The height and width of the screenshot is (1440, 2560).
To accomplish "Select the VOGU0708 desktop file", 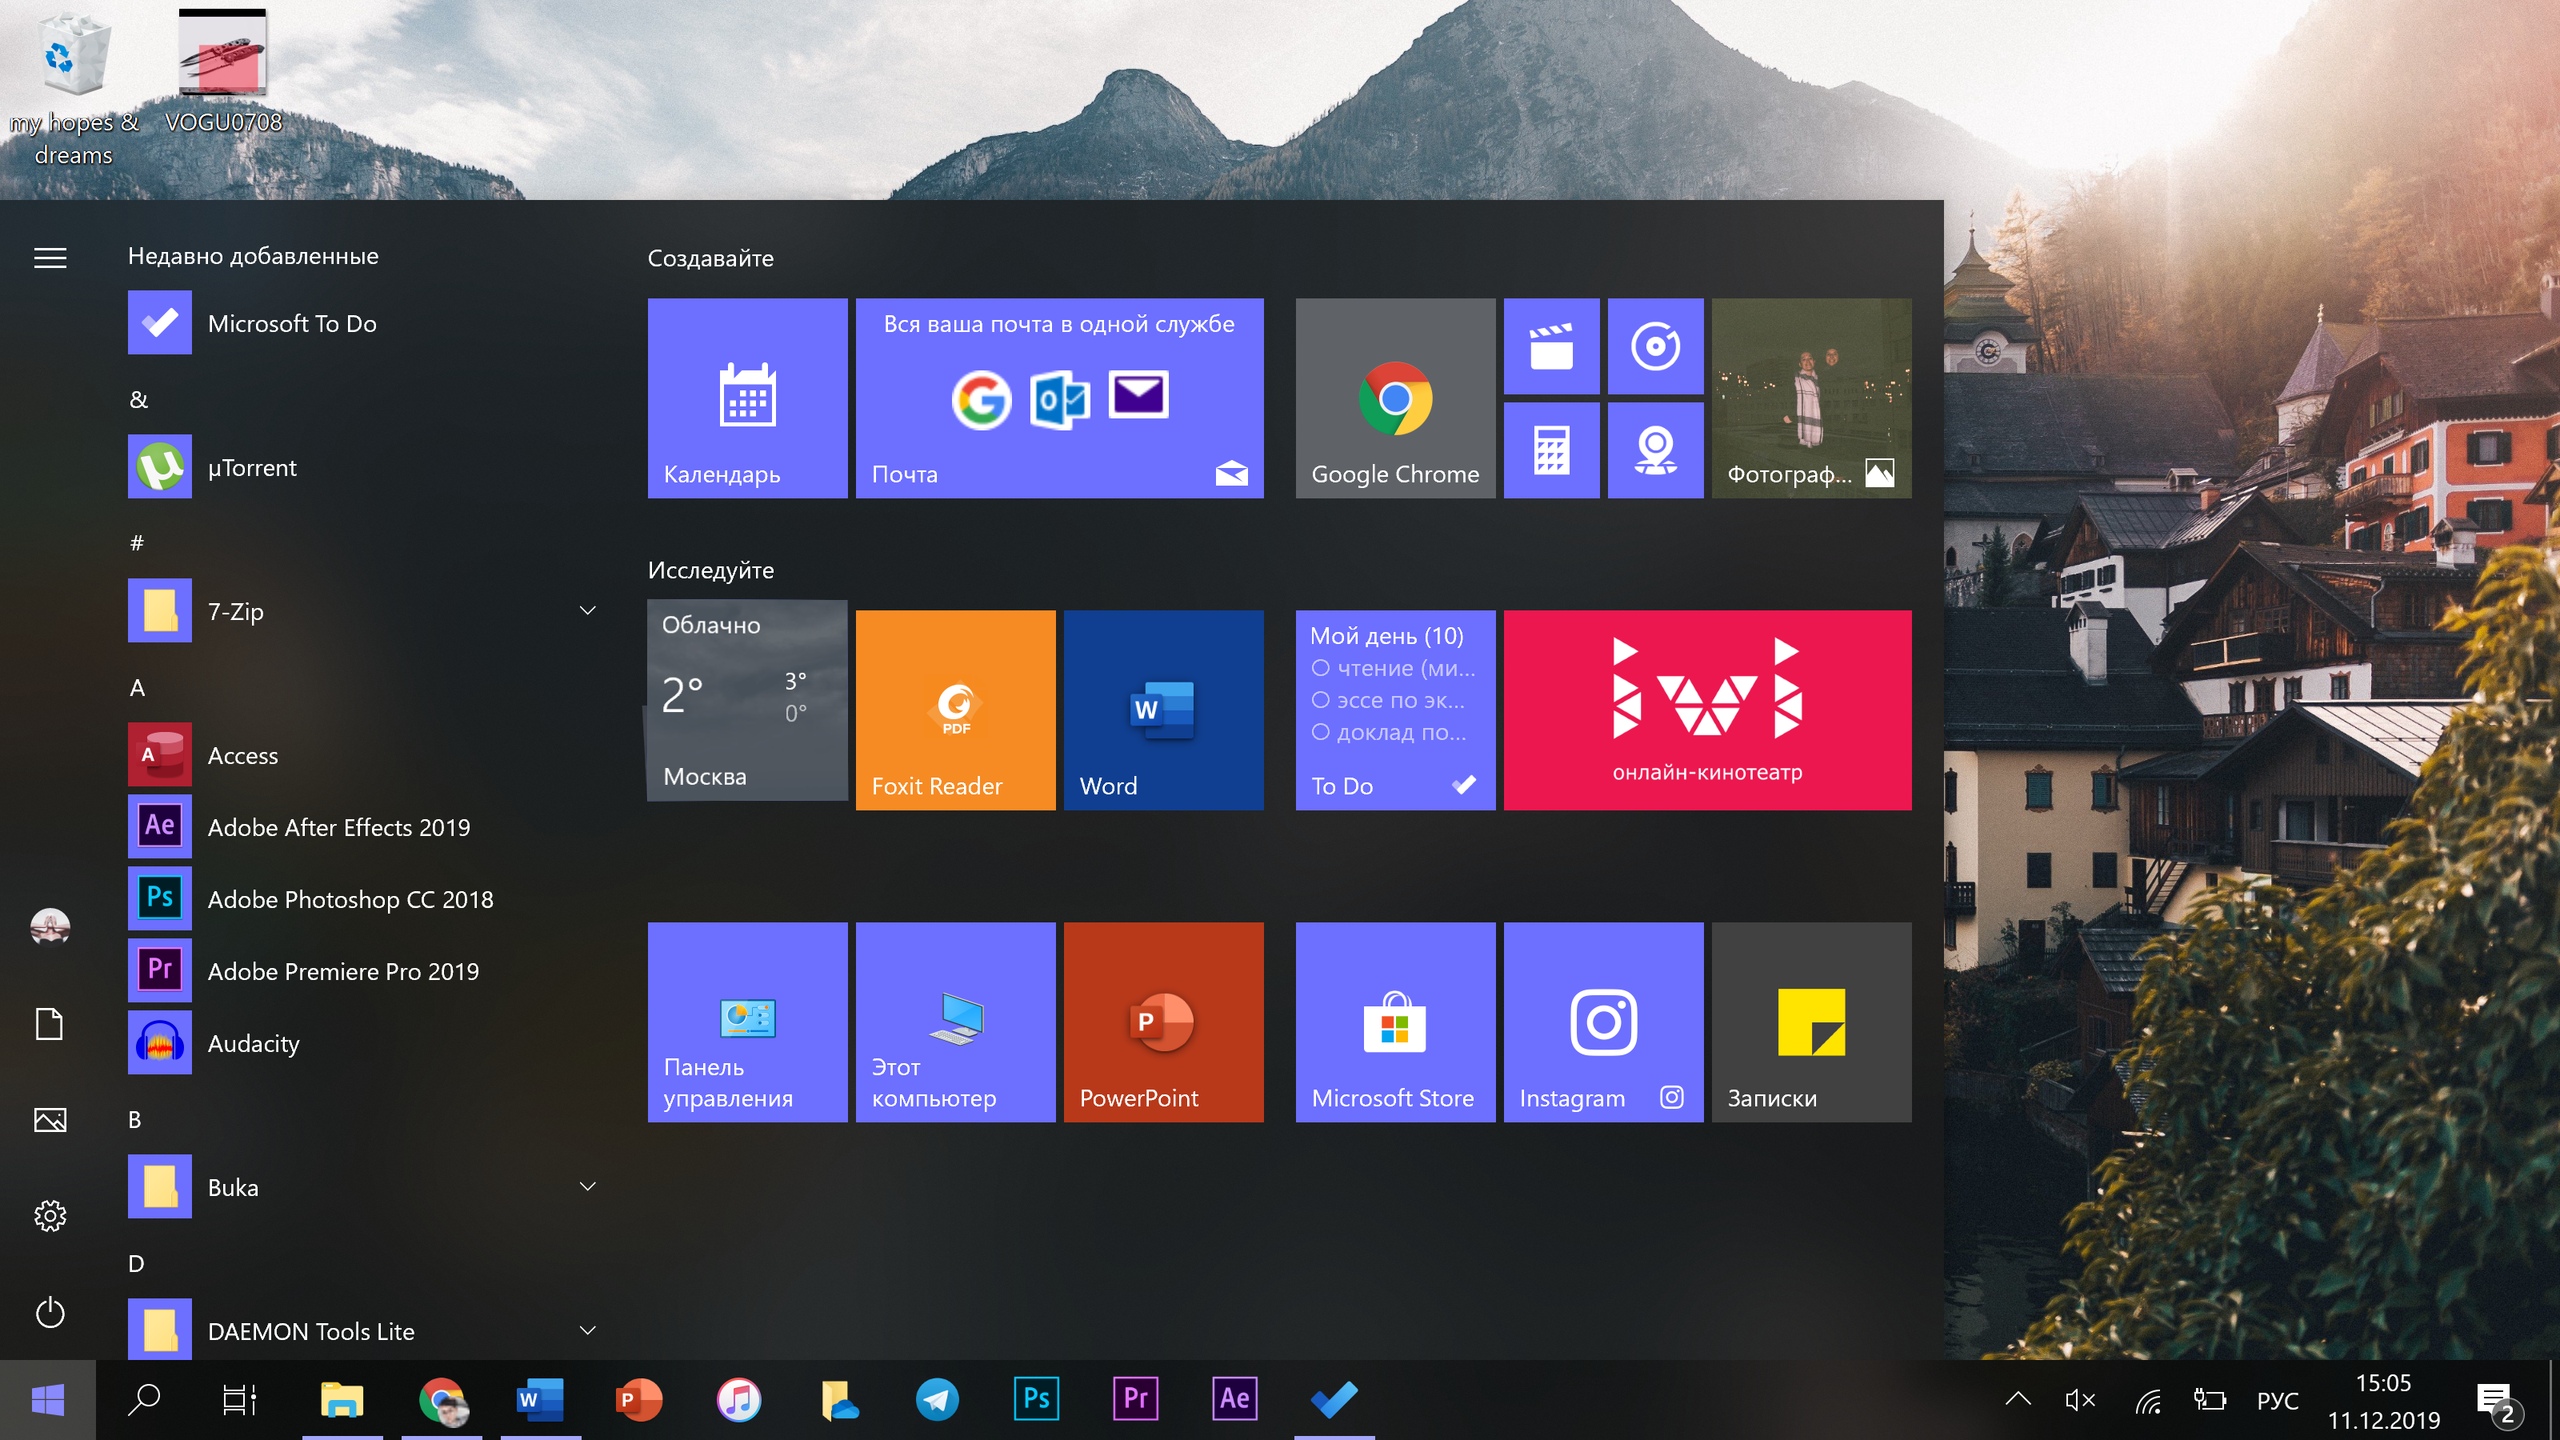I will tap(223, 72).
